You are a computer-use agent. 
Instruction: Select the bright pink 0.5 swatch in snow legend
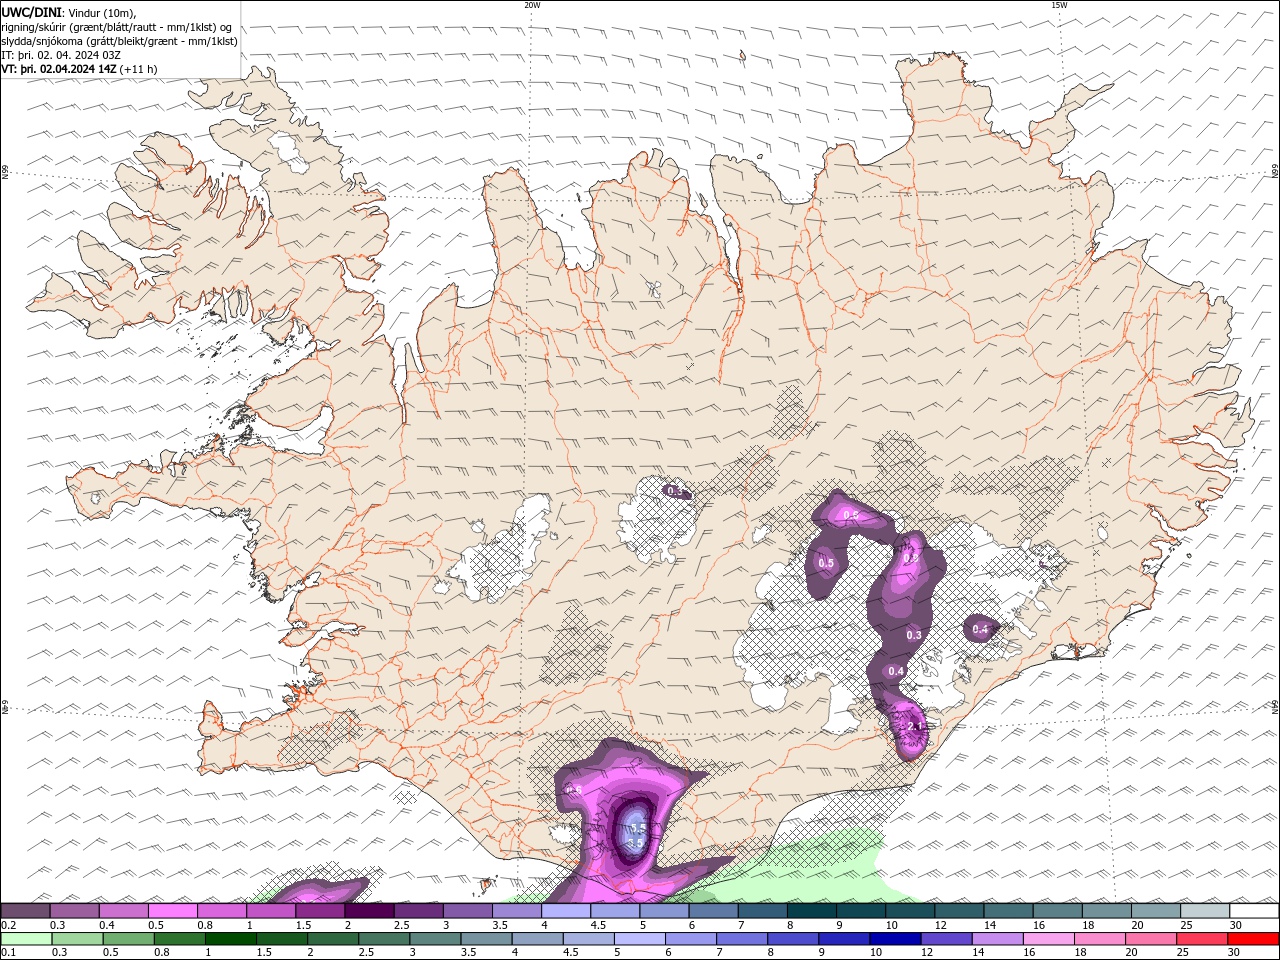(172, 910)
